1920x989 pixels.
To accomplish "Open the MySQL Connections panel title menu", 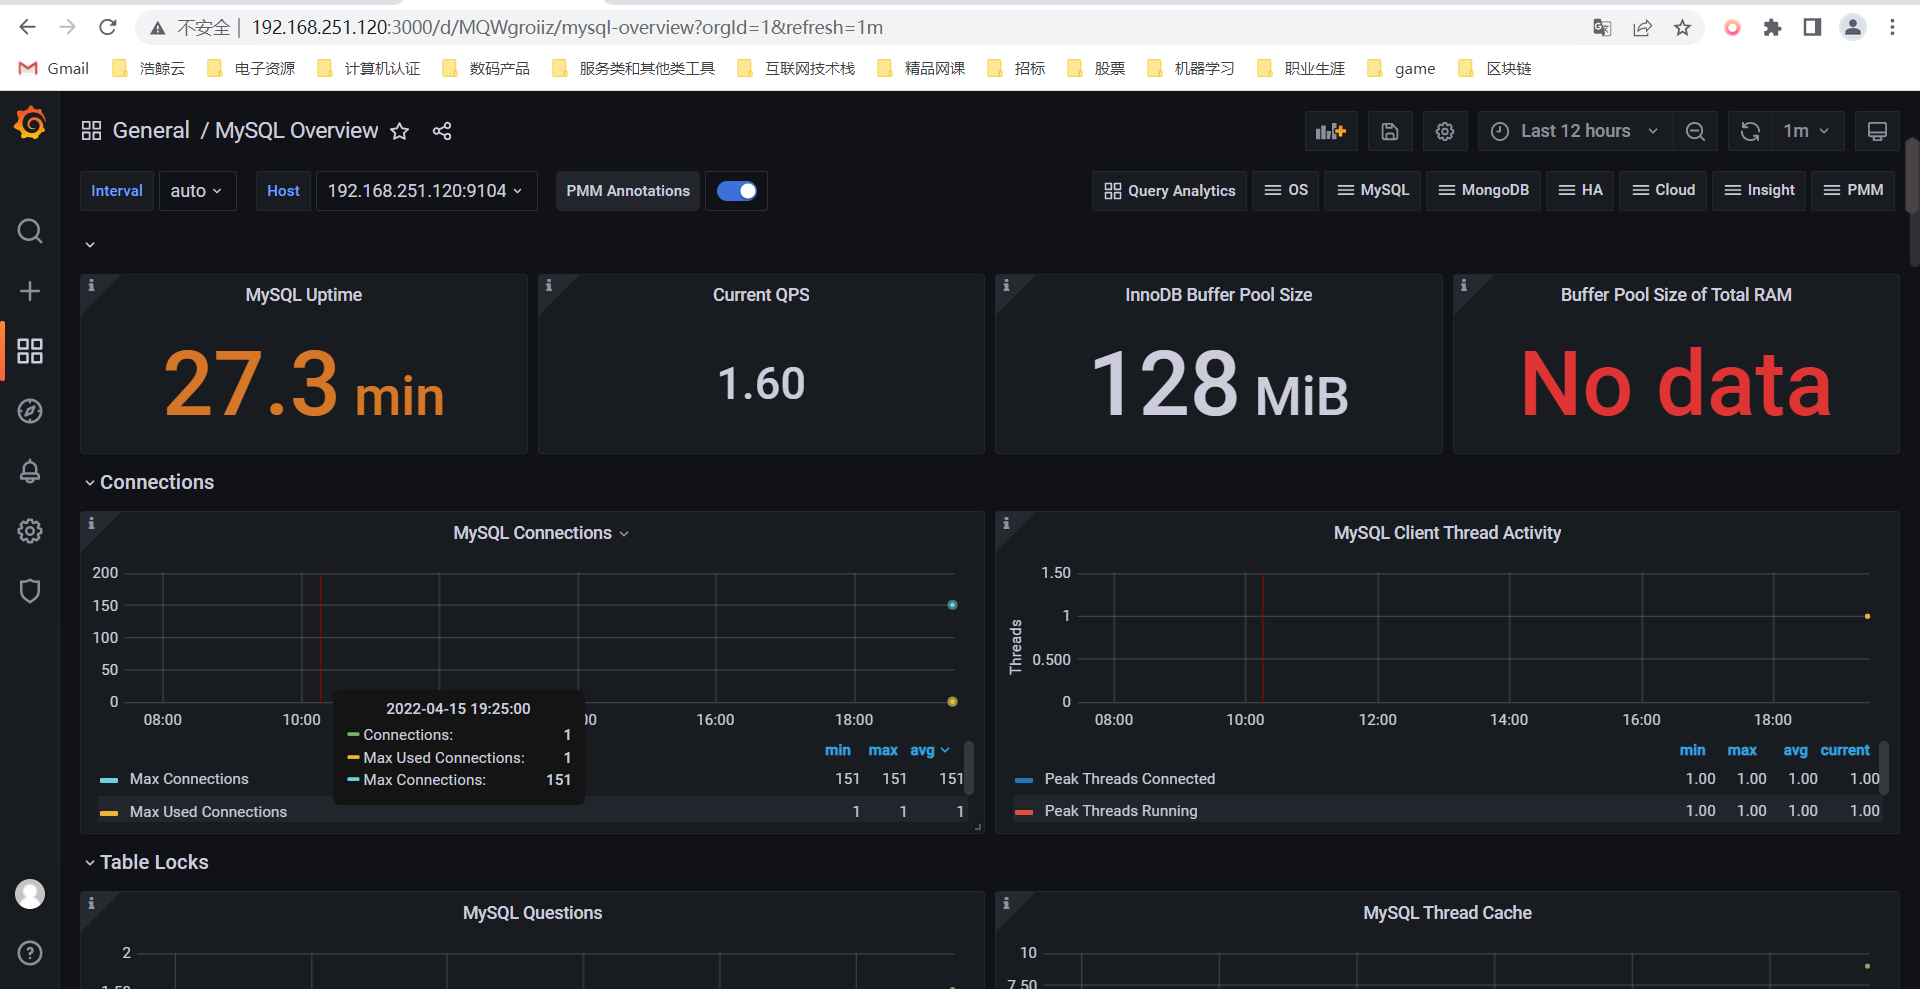I will click(541, 533).
